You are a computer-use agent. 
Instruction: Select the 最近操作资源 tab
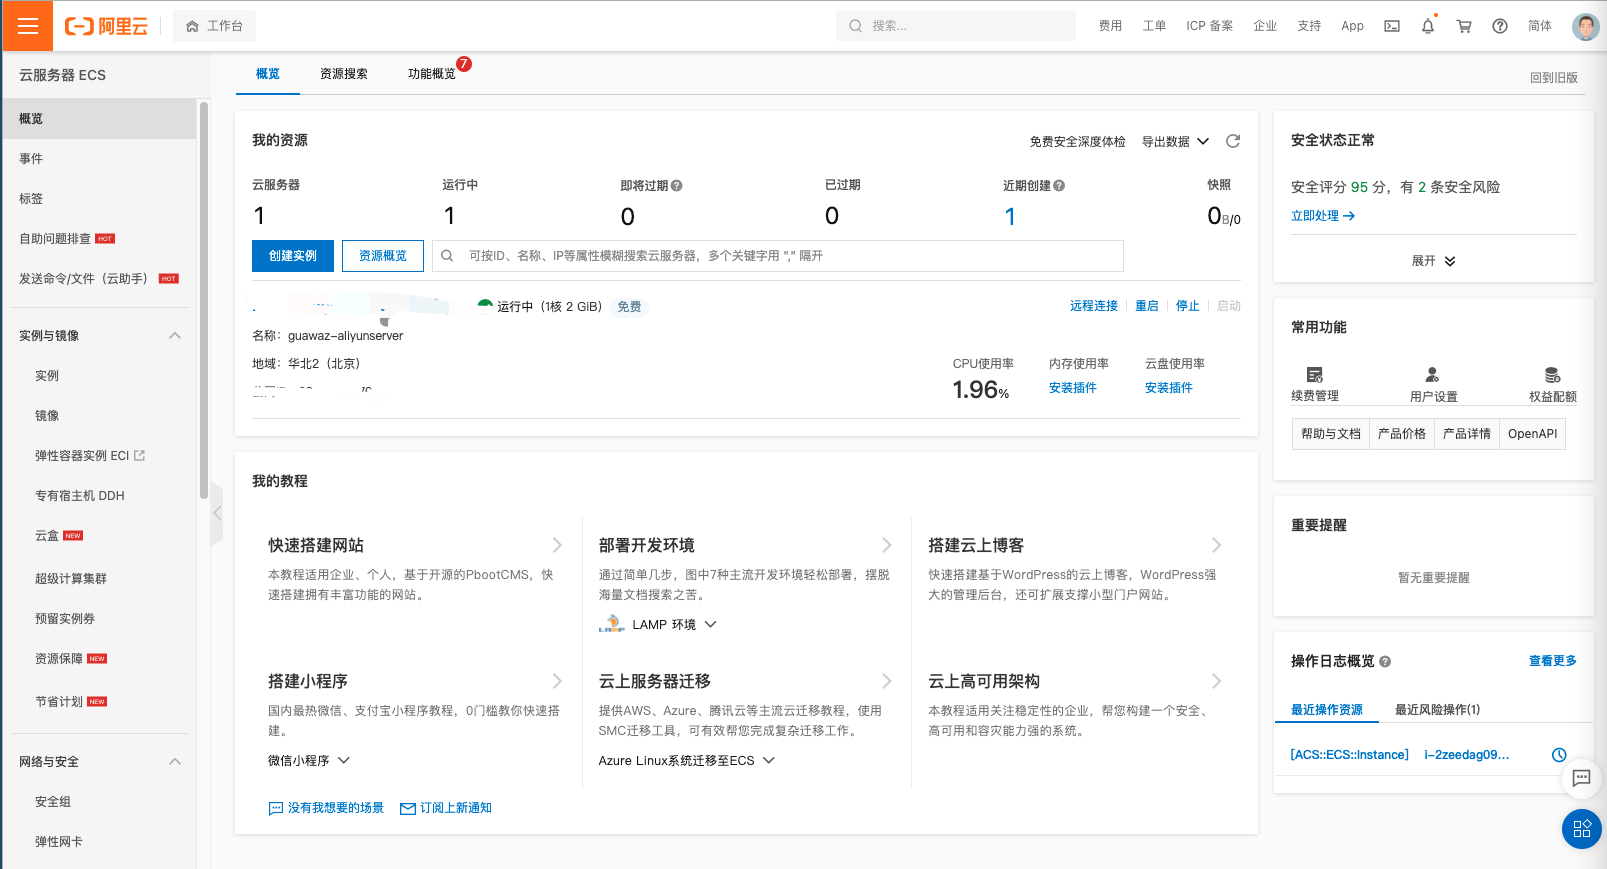(1327, 710)
